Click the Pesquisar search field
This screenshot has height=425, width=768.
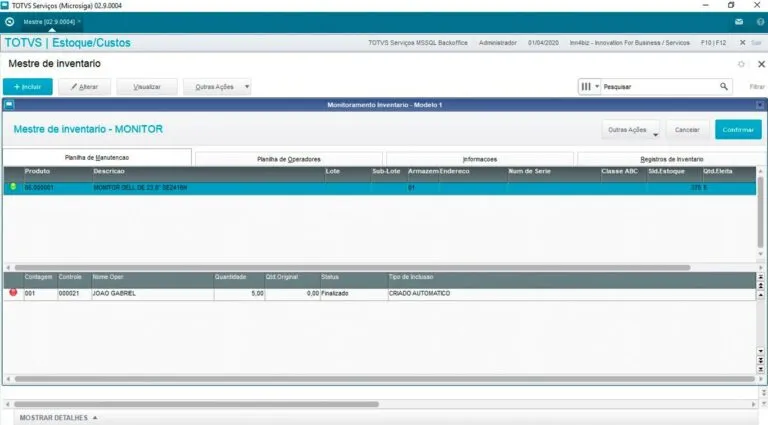(660, 87)
